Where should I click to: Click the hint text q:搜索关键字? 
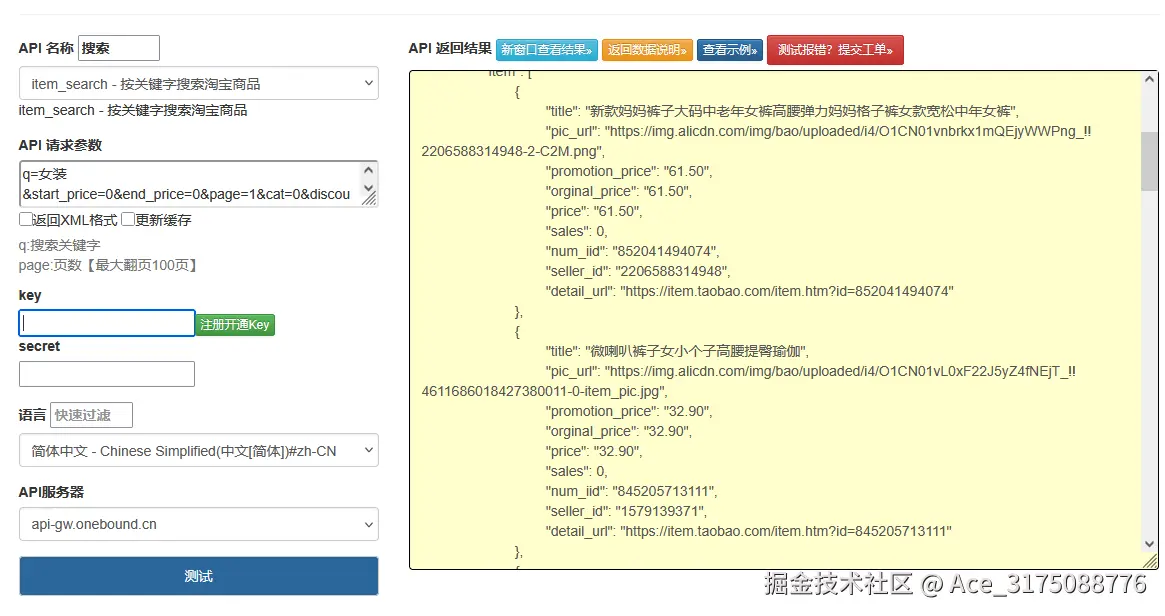click(x=59, y=245)
